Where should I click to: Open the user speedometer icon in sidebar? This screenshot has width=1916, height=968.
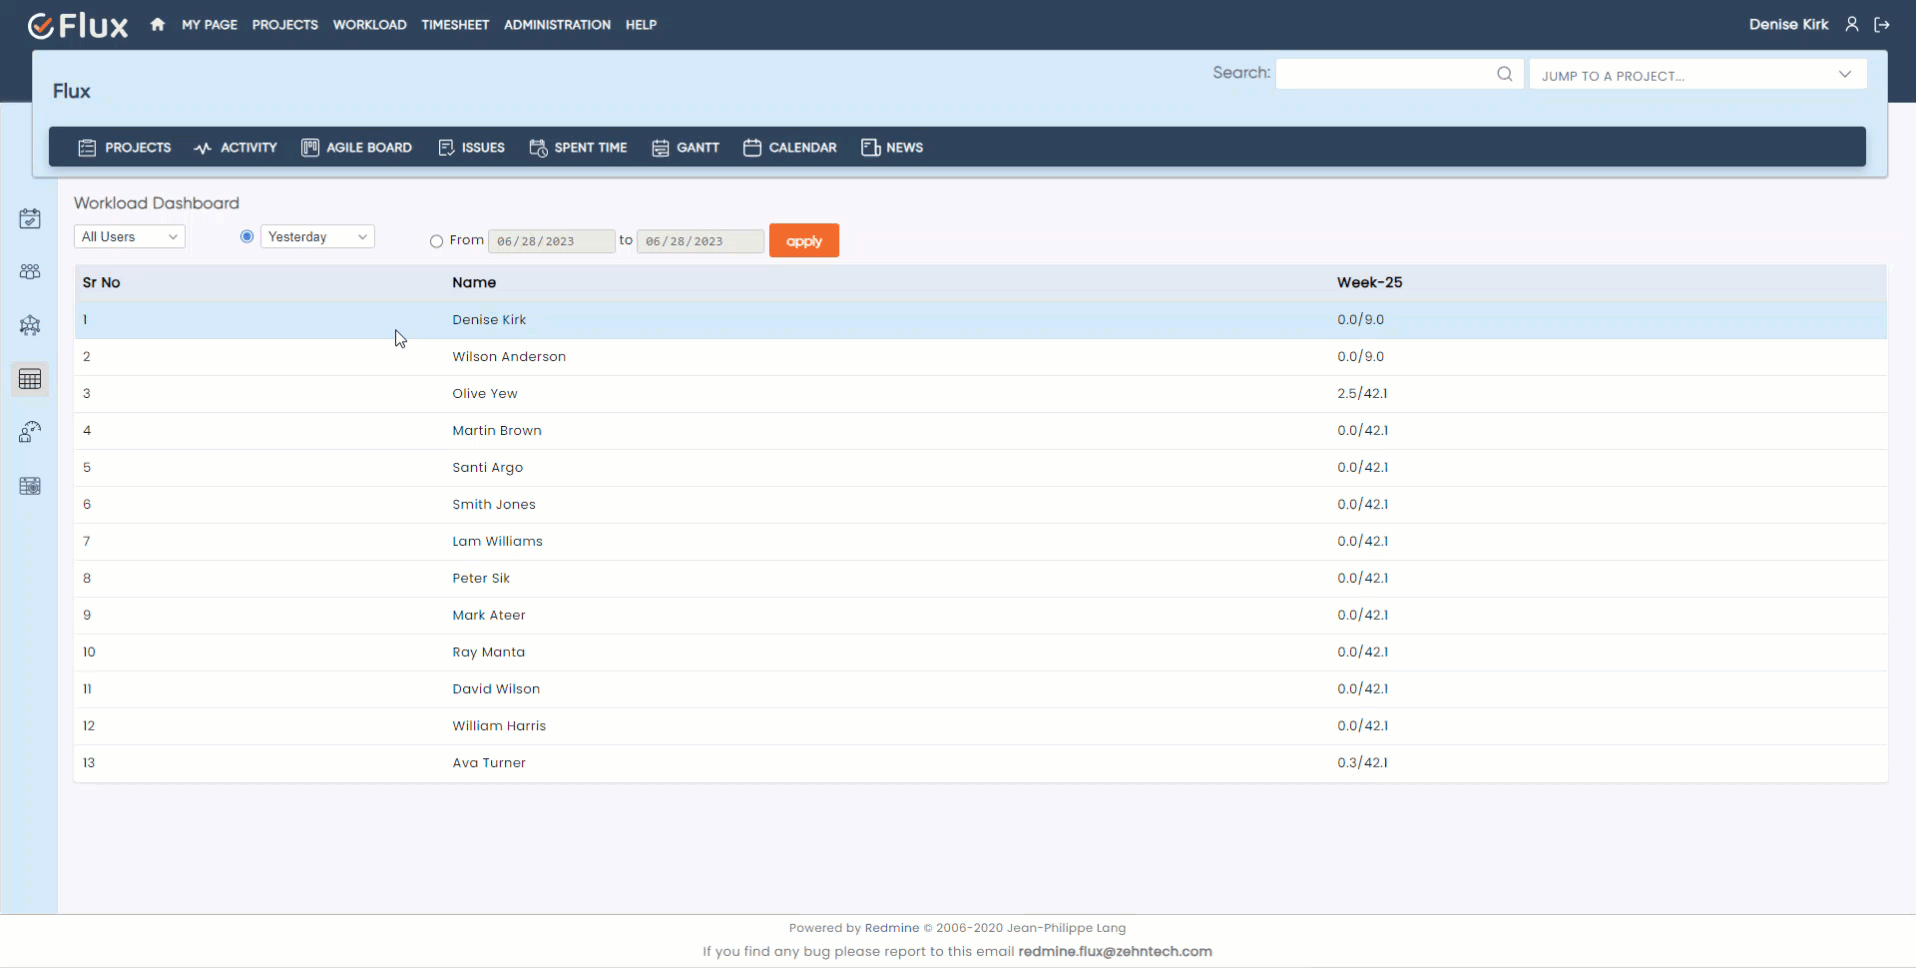pyautogui.click(x=30, y=432)
